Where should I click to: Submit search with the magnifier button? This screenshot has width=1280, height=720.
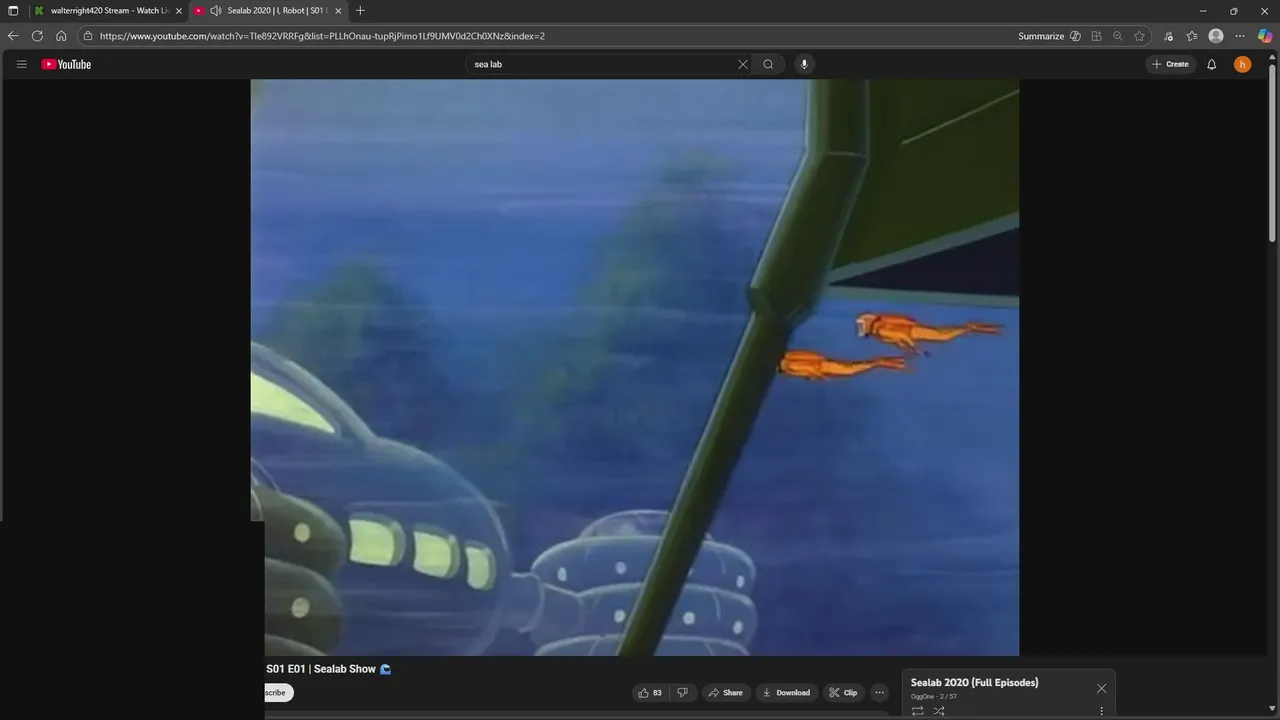click(x=768, y=64)
